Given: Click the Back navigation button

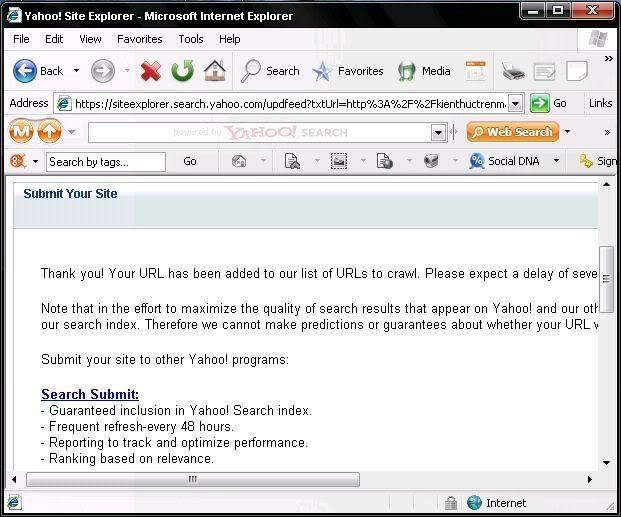Looking at the screenshot, I should [38, 71].
